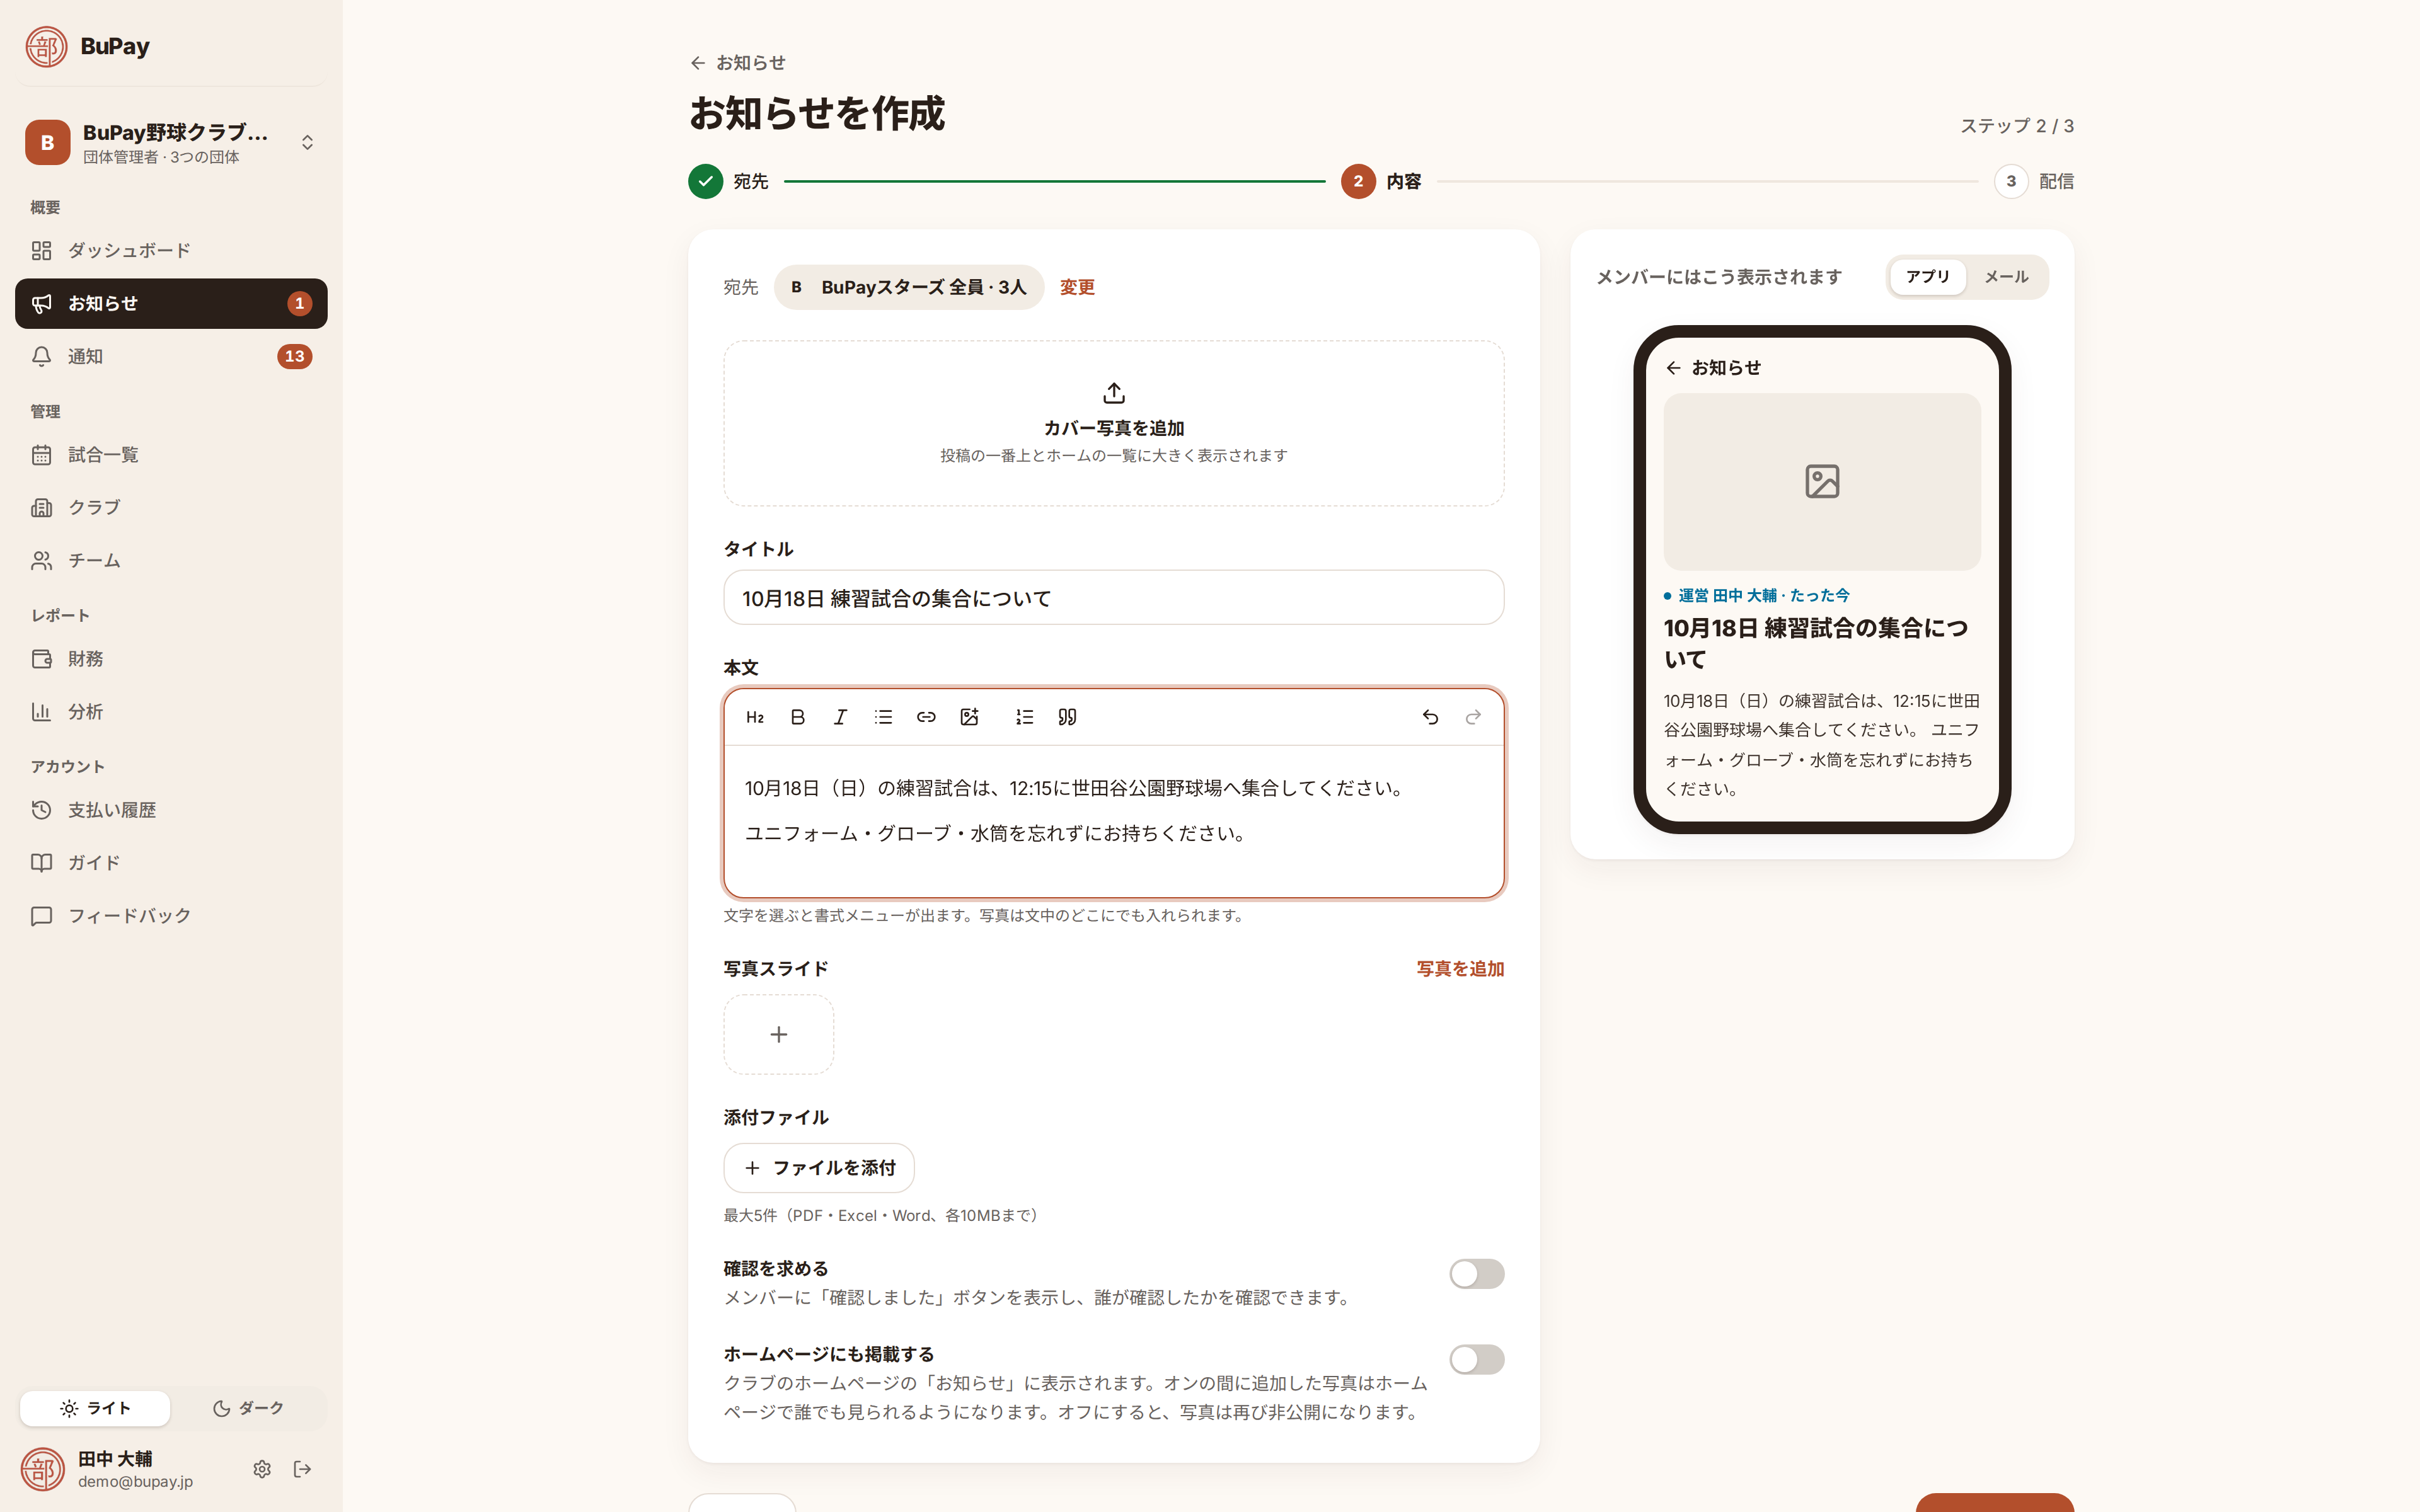The image size is (2420, 1512).
Task: Open 試合一覧 in sidebar
Action: pyautogui.click(x=171, y=455)
